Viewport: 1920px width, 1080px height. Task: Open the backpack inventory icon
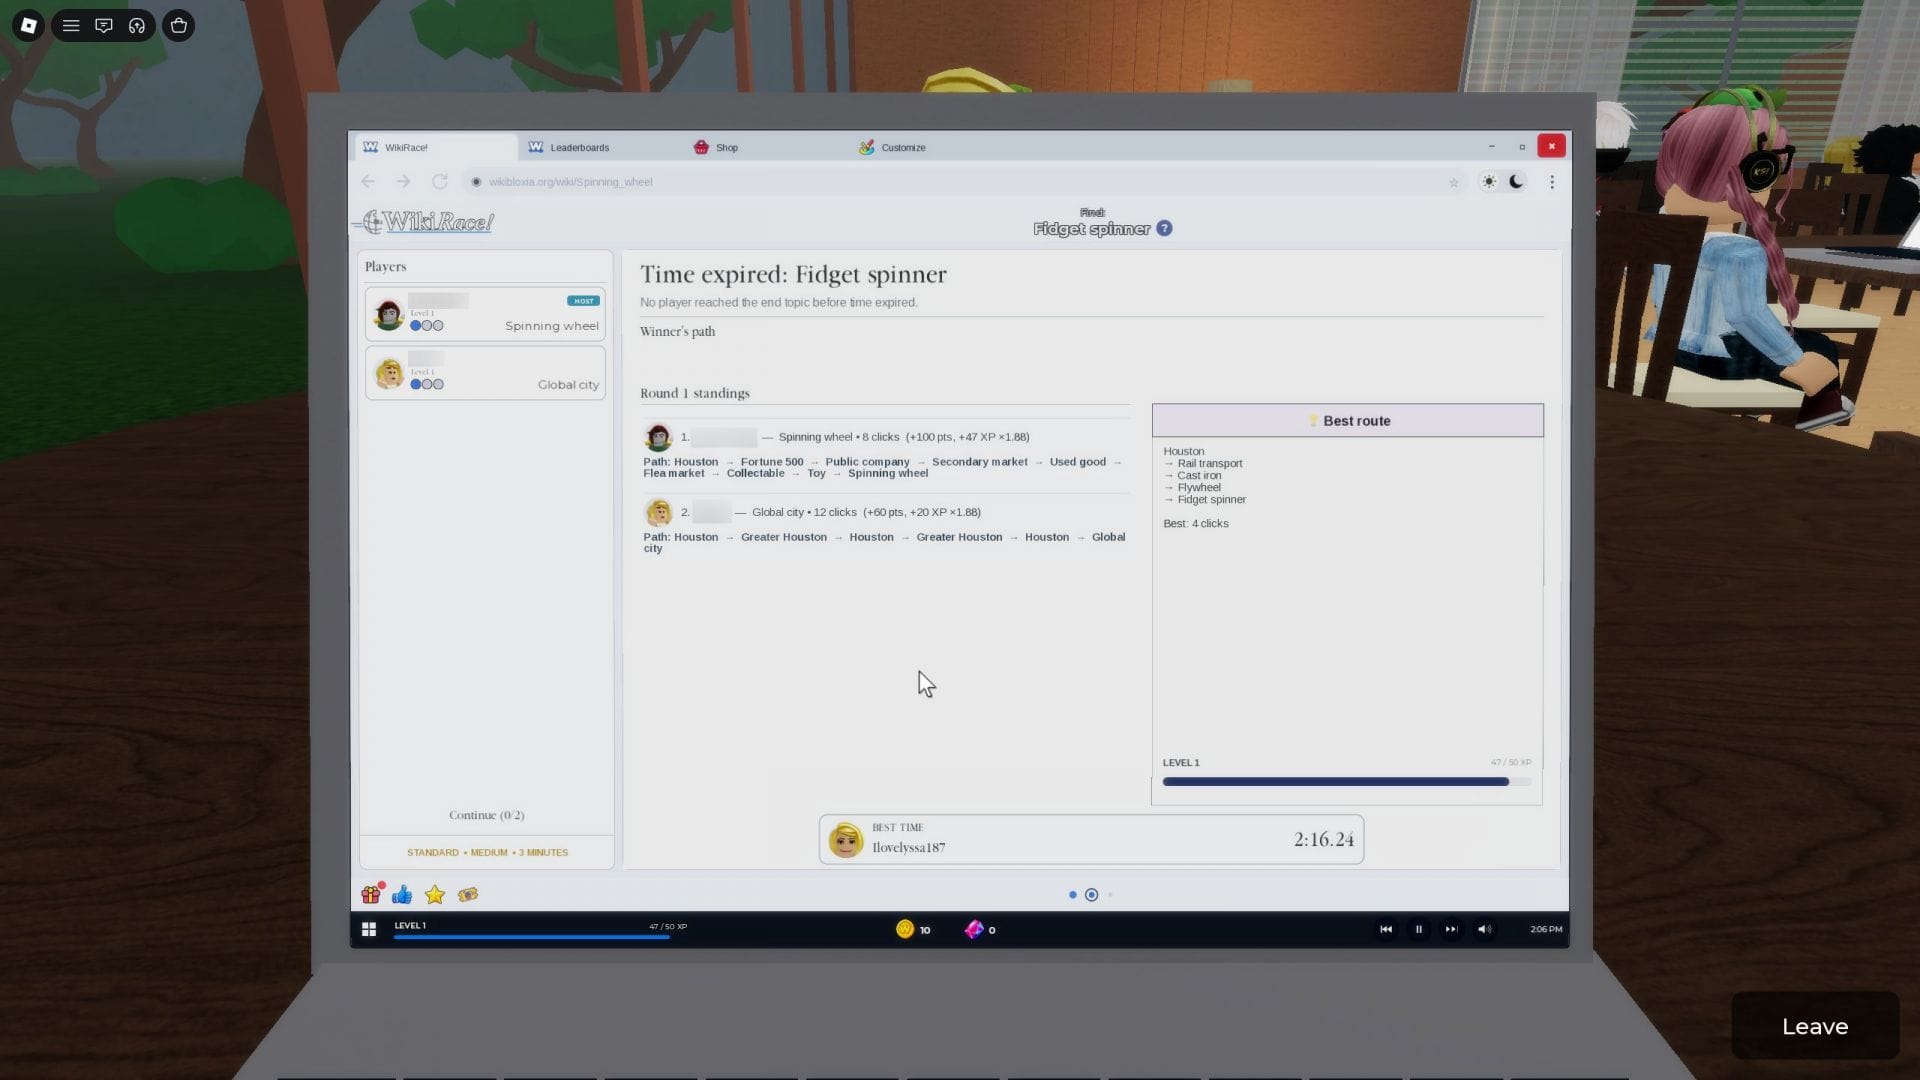(x=179, y=26)
